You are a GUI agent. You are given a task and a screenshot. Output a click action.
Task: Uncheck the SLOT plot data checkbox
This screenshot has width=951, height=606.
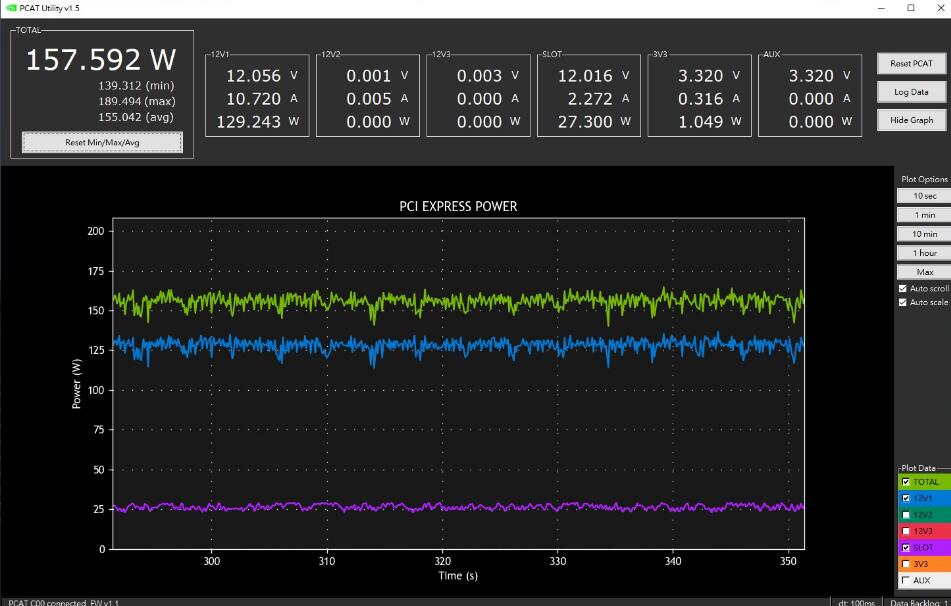click(x=906, y=548)
